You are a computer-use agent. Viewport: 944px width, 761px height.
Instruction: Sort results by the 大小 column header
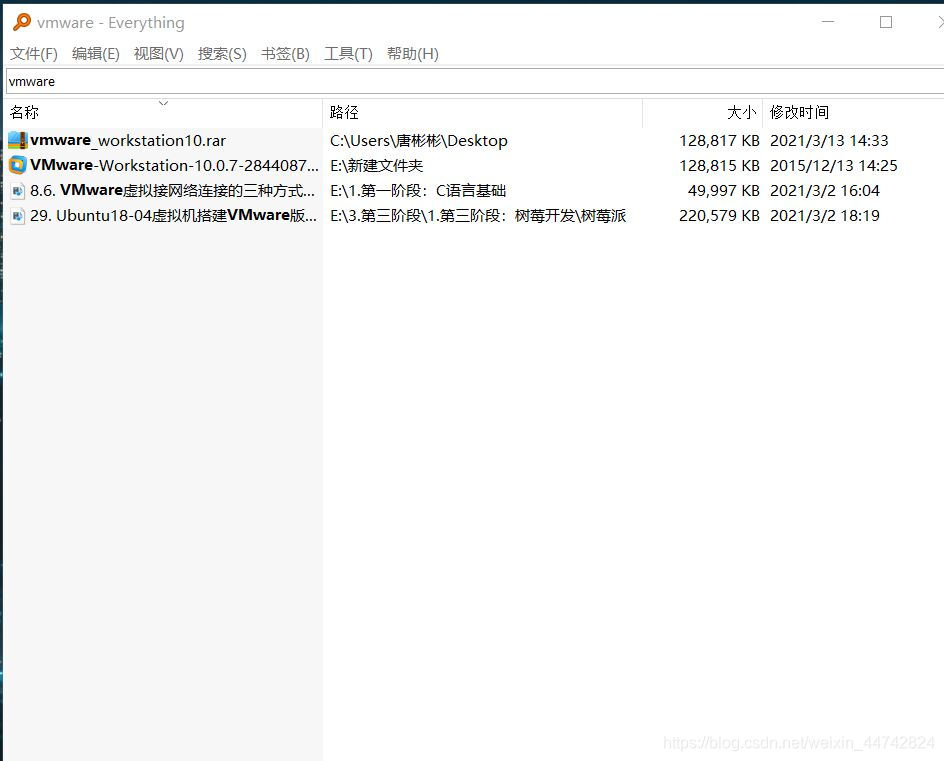pyautogui.click(x=703, y=113)
